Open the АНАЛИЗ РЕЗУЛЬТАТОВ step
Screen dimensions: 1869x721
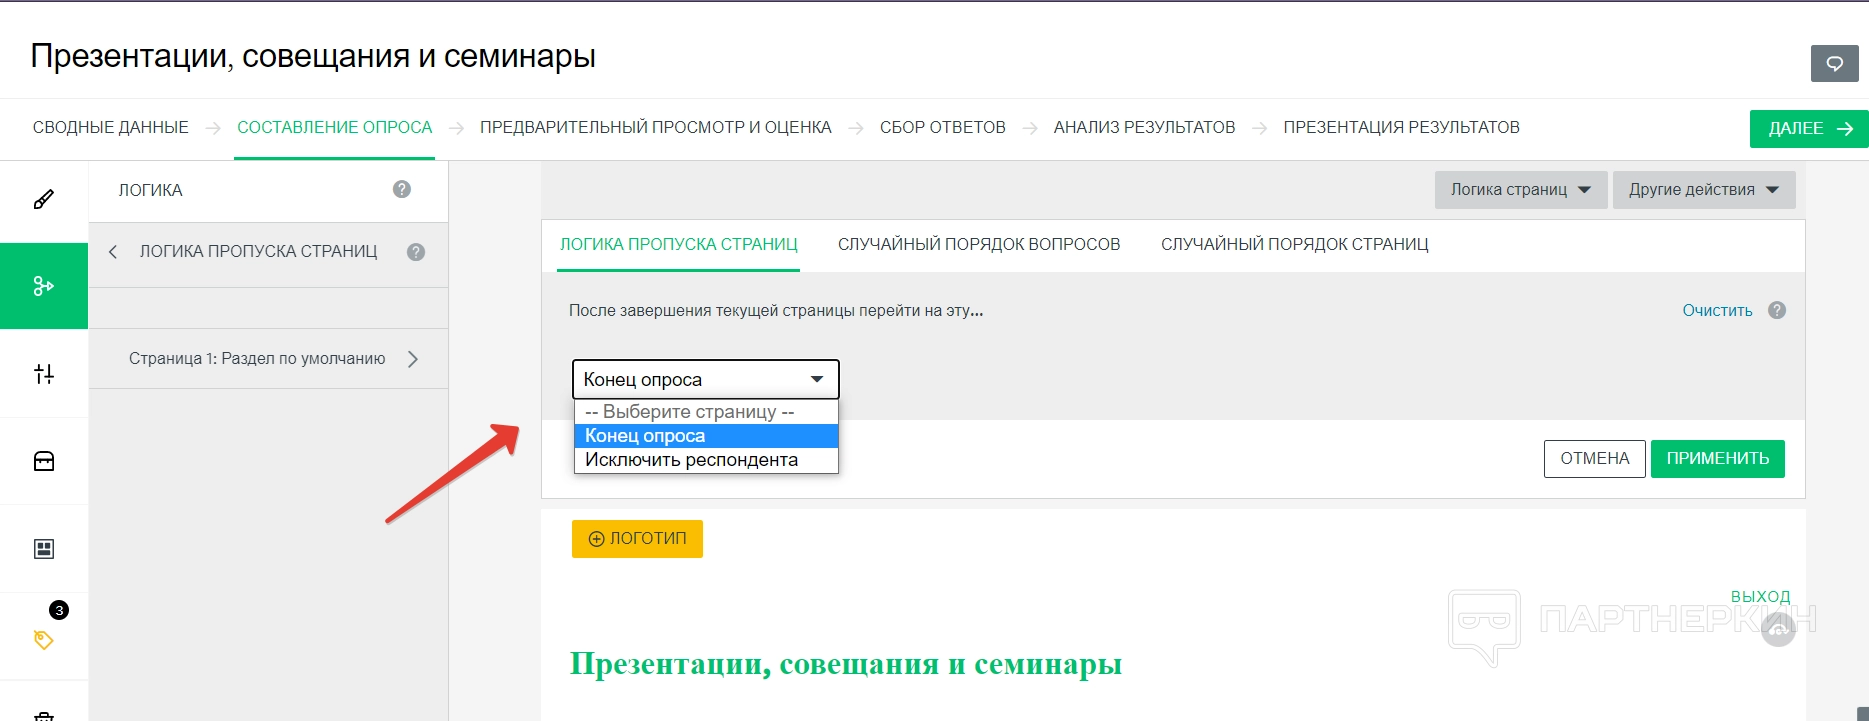click(x=1145, y=128)
